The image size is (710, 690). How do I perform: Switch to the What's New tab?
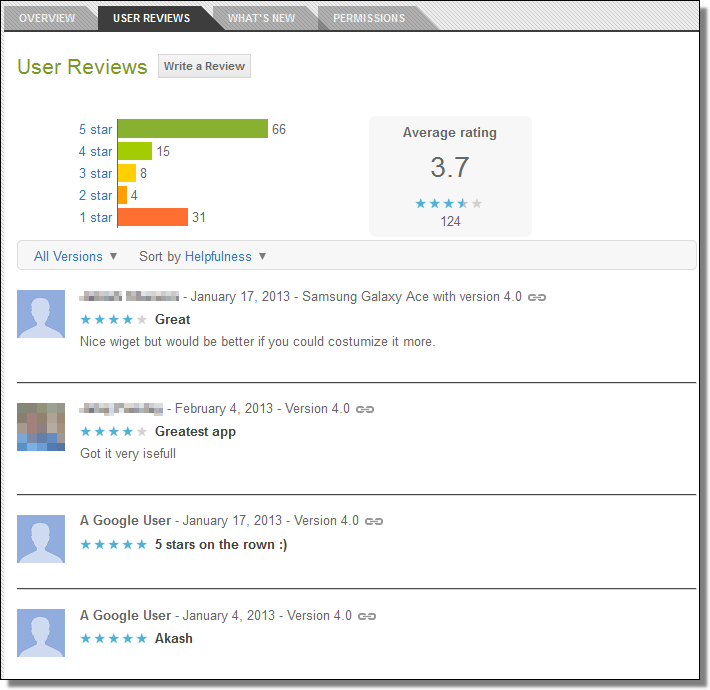tap(261, 18)
